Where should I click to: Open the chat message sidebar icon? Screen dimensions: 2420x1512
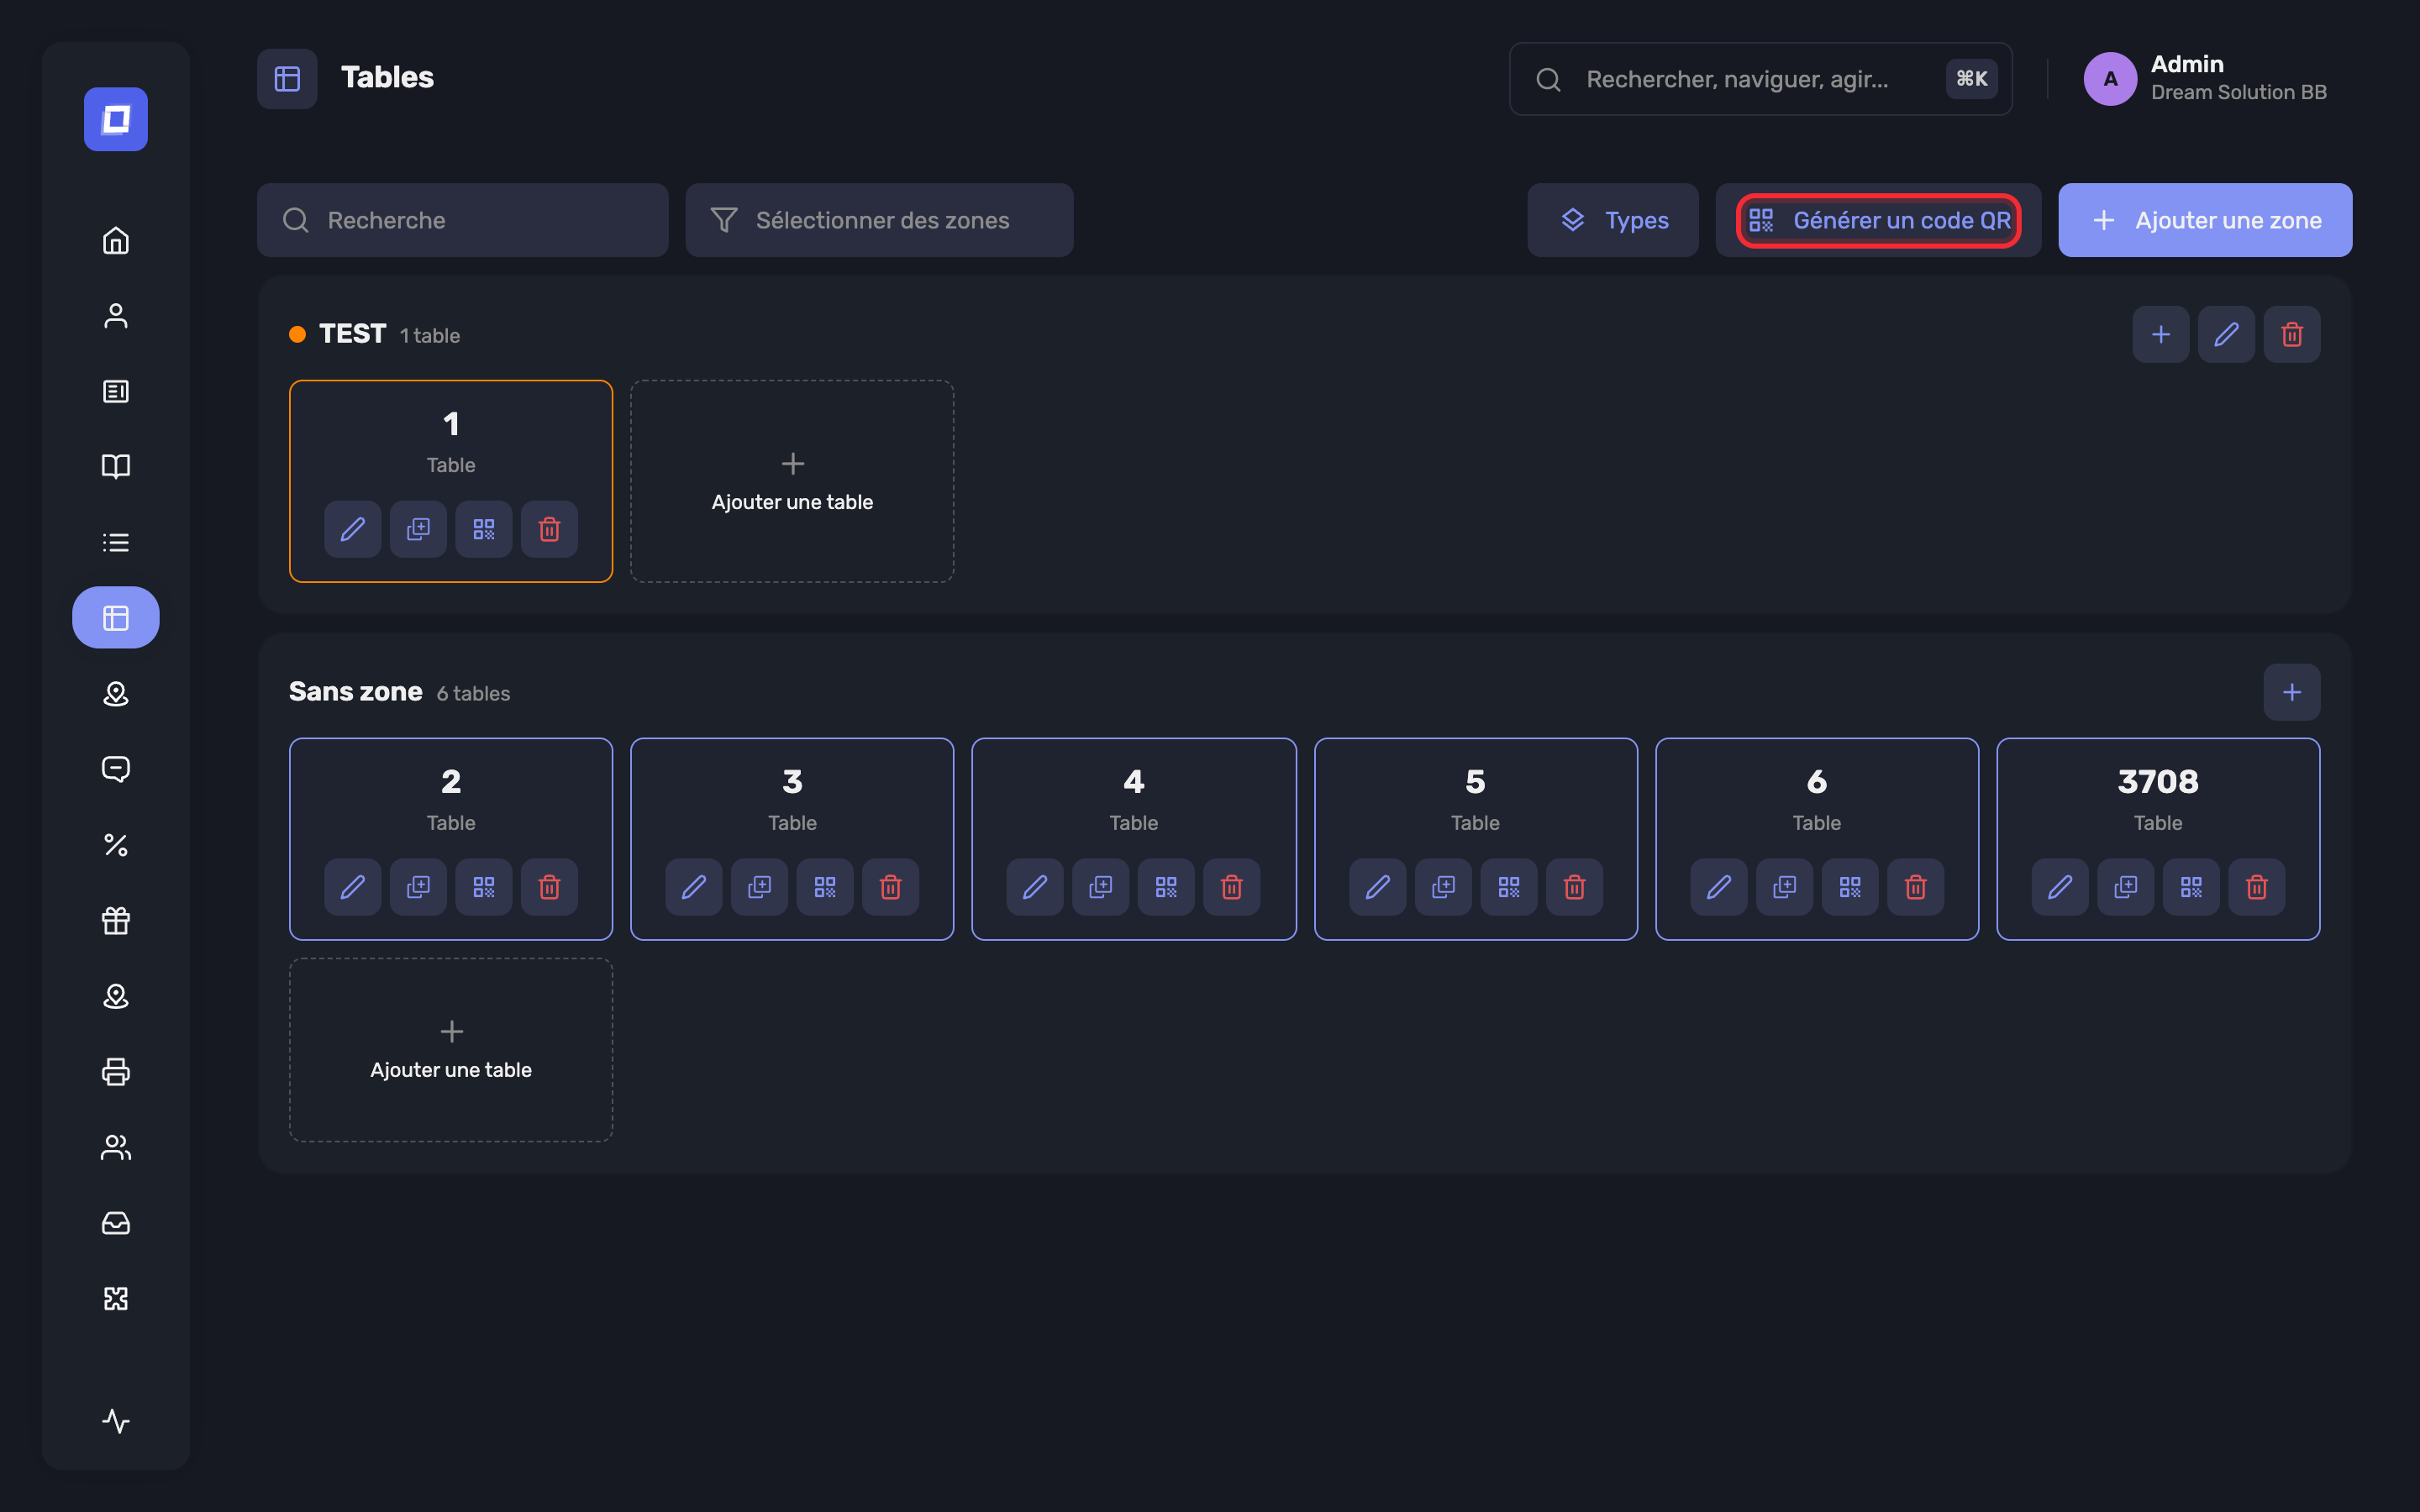click(x=116, y=769)
